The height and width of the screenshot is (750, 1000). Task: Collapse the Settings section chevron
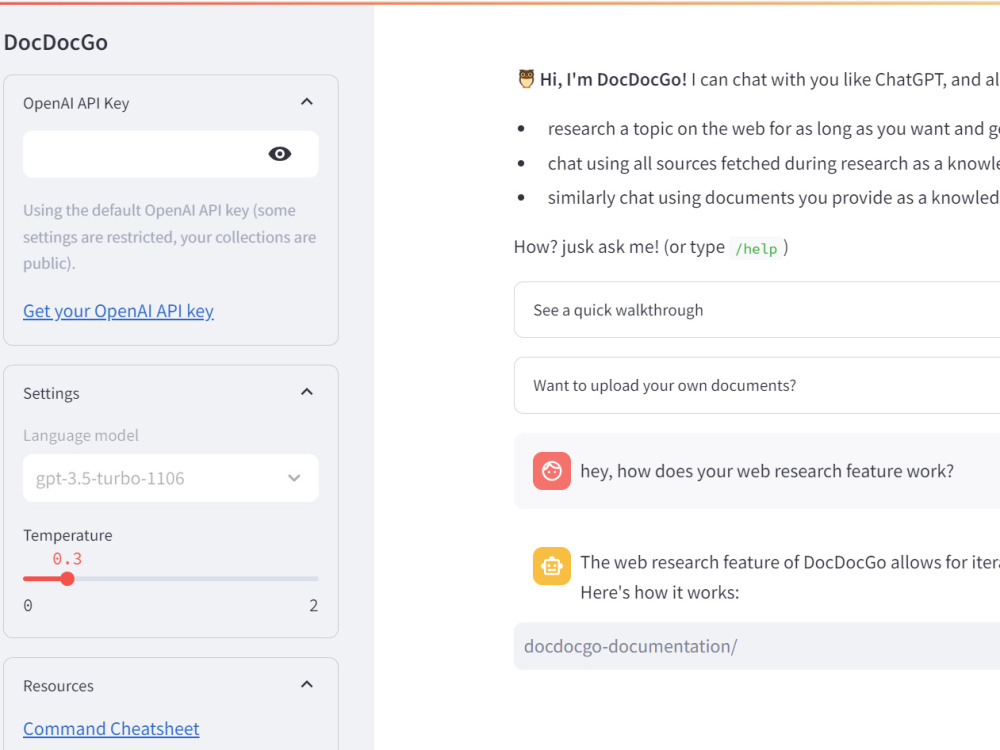click(x=307, y=392)
